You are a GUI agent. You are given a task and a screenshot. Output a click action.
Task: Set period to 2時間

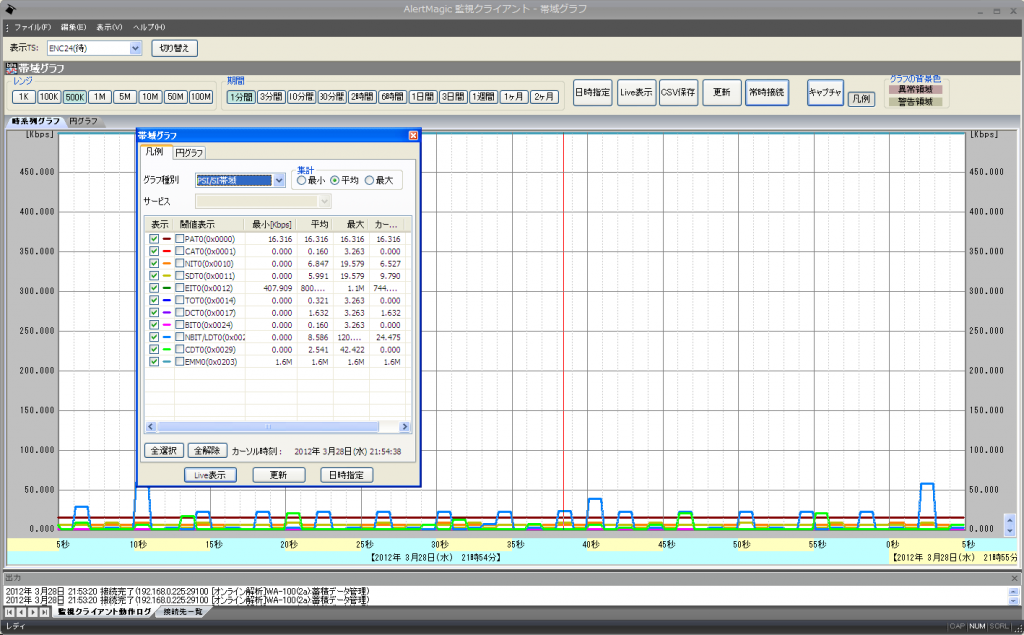click(362, 97)
